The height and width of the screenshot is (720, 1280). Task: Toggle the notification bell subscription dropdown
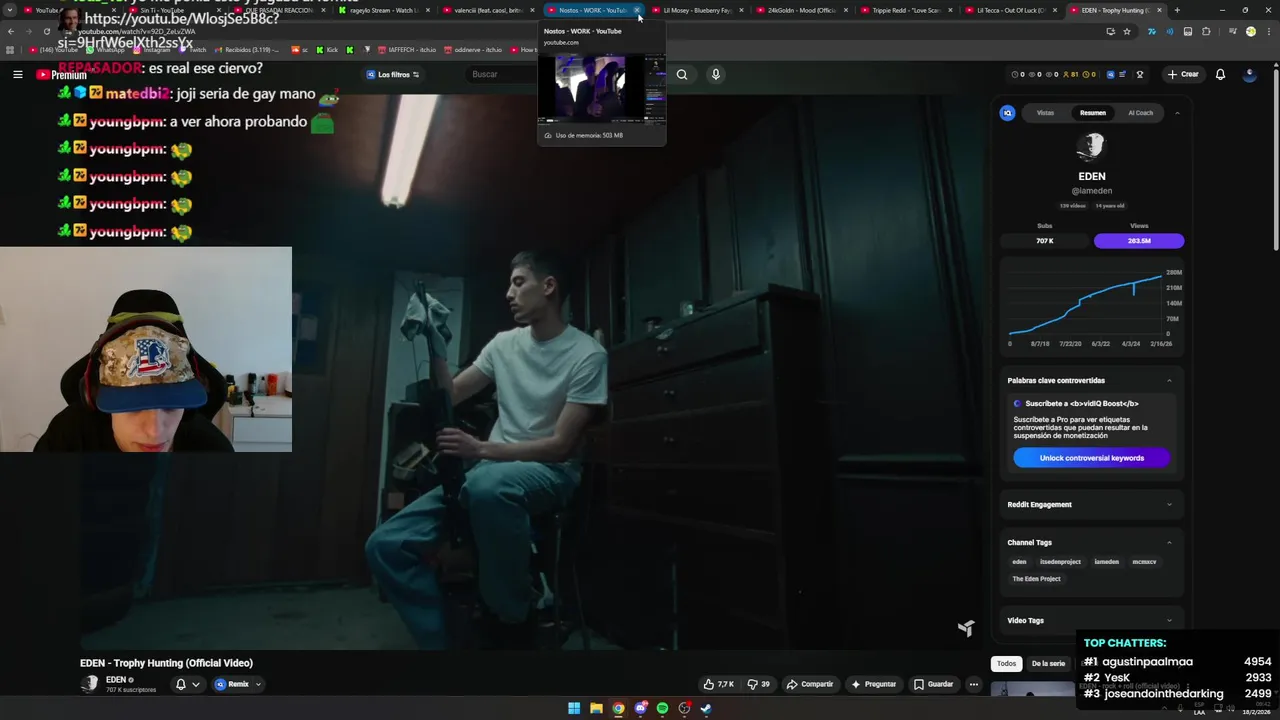click(188, 684)
